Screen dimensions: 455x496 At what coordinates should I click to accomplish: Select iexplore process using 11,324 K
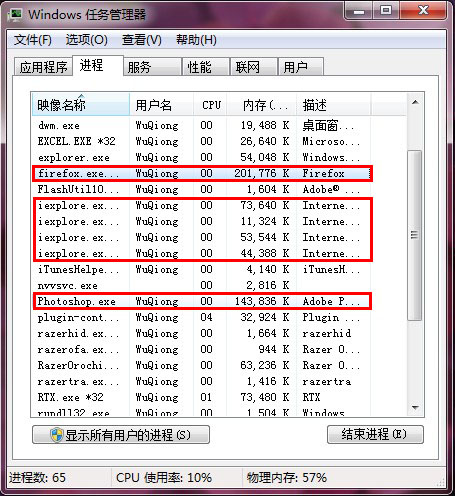(202, 221)
